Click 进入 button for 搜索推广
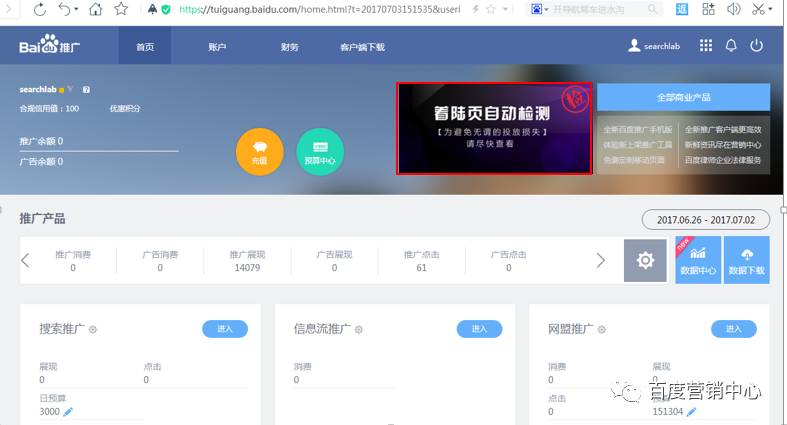787x425 pixels. (x=224, y=329)
